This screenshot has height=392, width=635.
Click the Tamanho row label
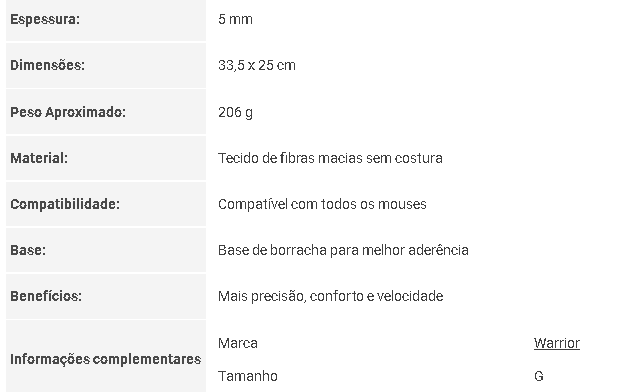(247, 376)
